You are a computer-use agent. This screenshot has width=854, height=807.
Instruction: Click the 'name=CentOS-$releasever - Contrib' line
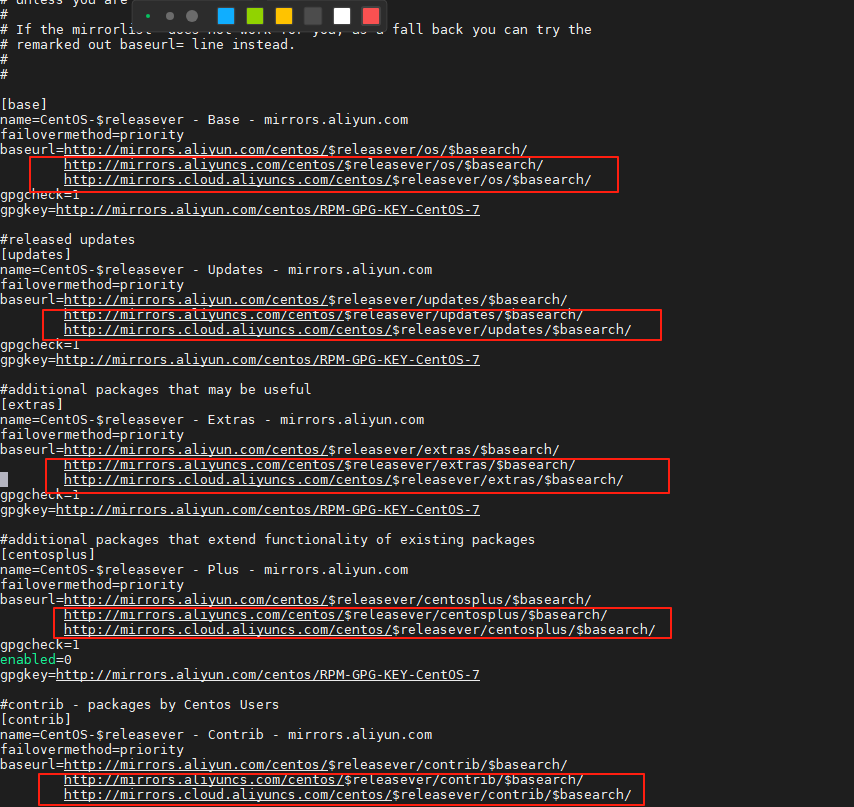(x=216, y=735)
